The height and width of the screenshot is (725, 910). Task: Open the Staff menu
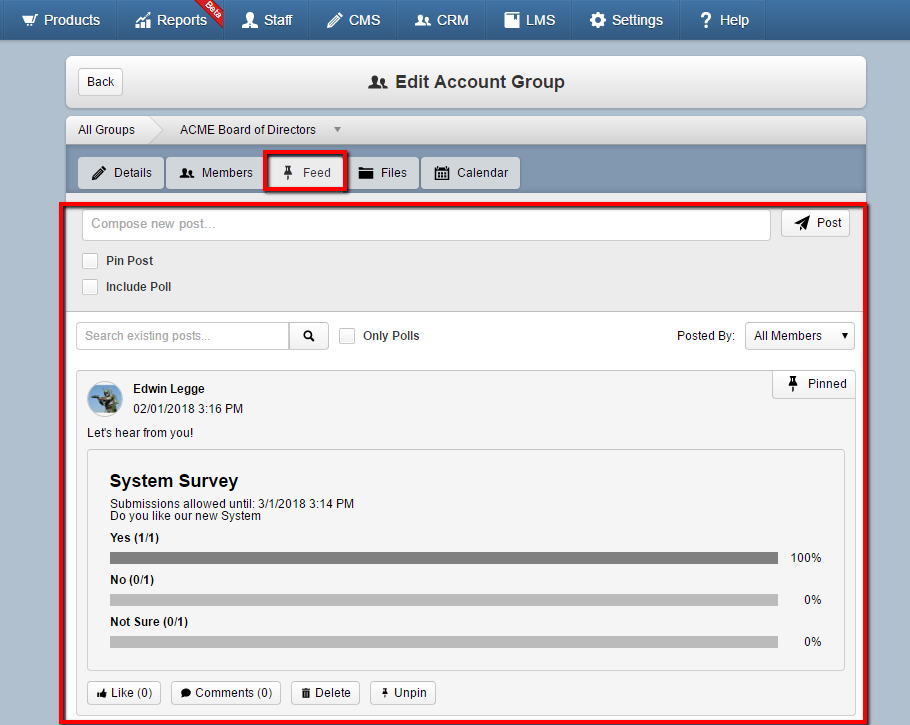[267, 20]
